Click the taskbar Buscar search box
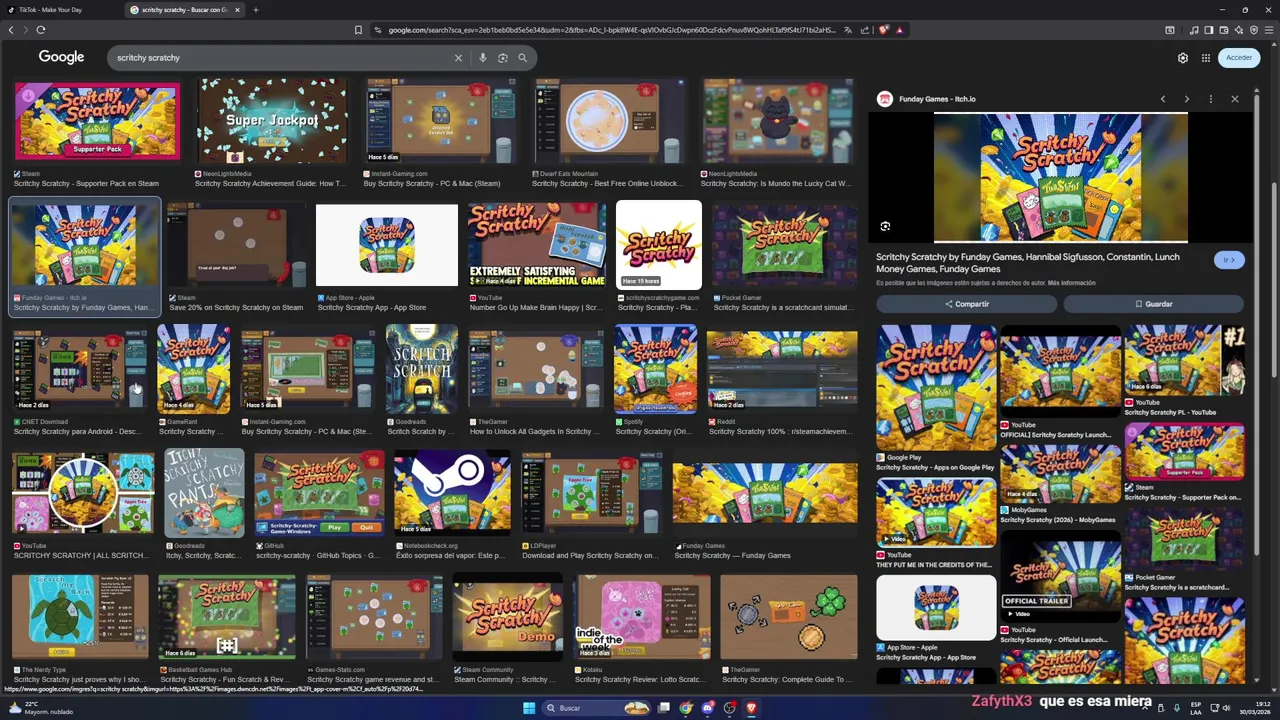This screenshot has height=720, width=1280. pyautogui.click(x=597, y=708)
